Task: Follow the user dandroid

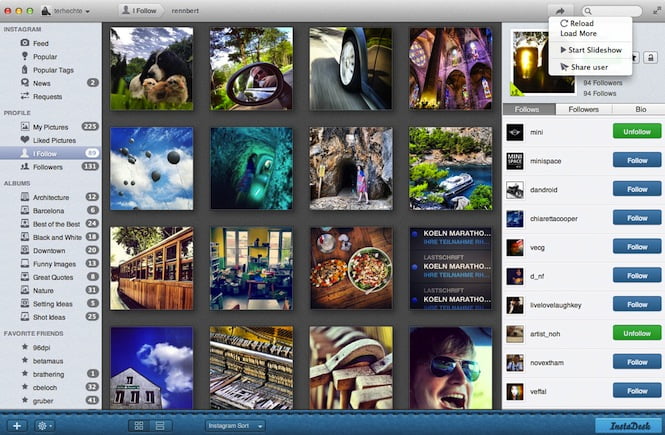Action: pos(637,189)
